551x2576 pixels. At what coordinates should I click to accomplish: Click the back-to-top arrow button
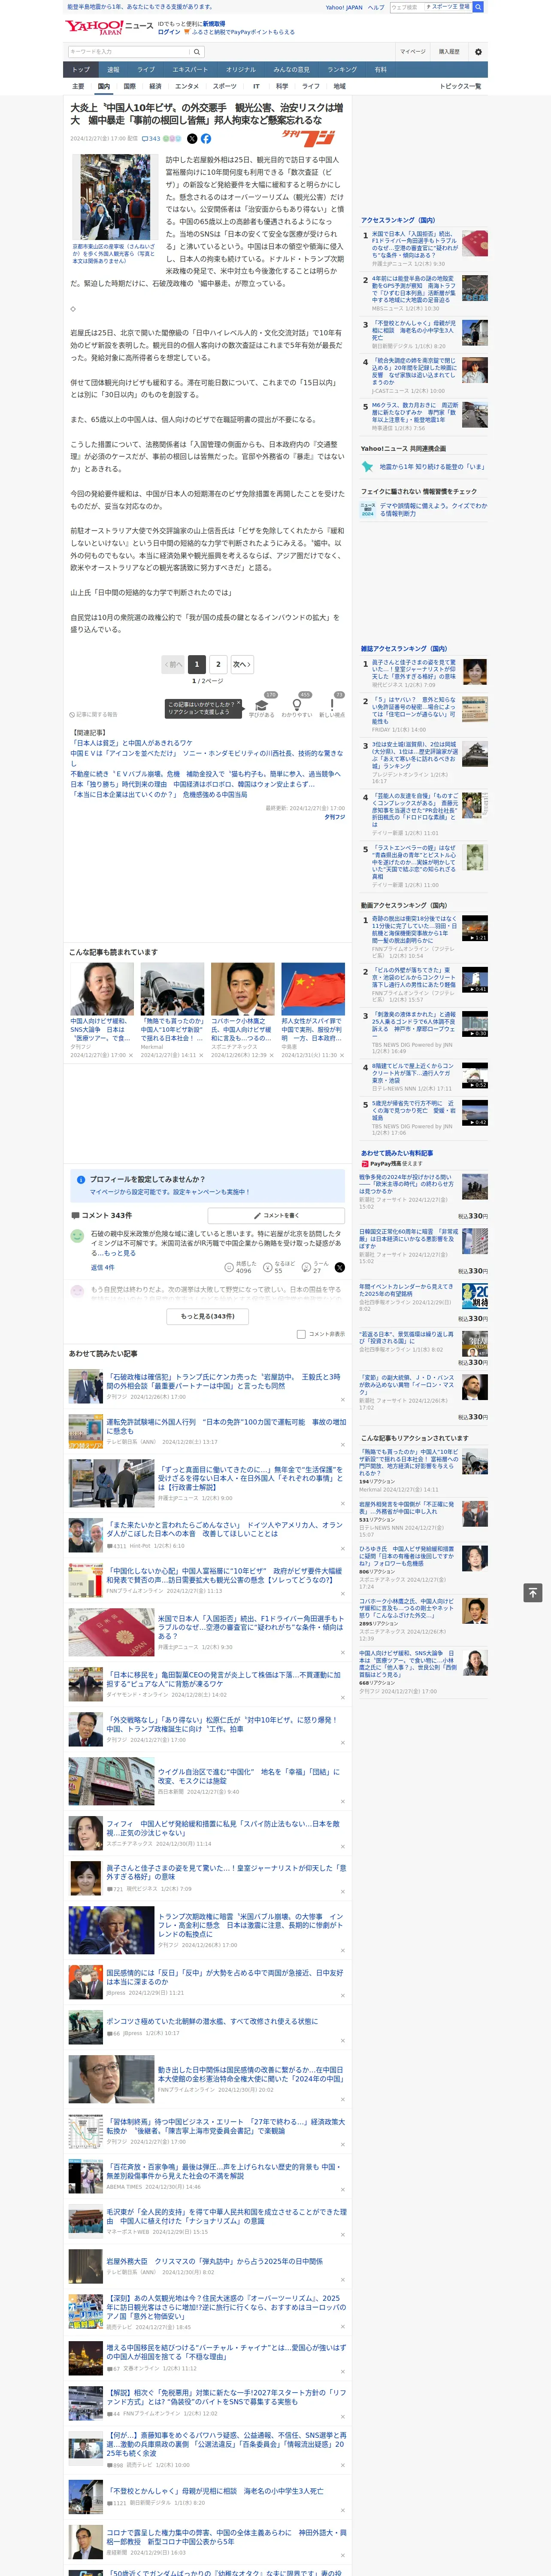point(533,1592)
